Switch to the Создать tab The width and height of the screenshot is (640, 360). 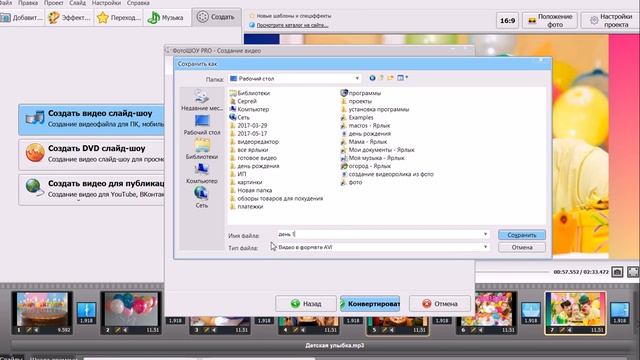(216, 17)
